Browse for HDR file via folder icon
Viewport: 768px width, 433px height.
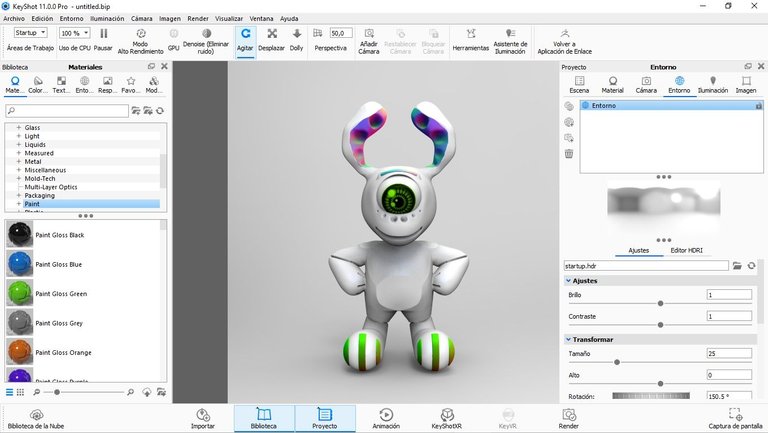coord(737,266)
